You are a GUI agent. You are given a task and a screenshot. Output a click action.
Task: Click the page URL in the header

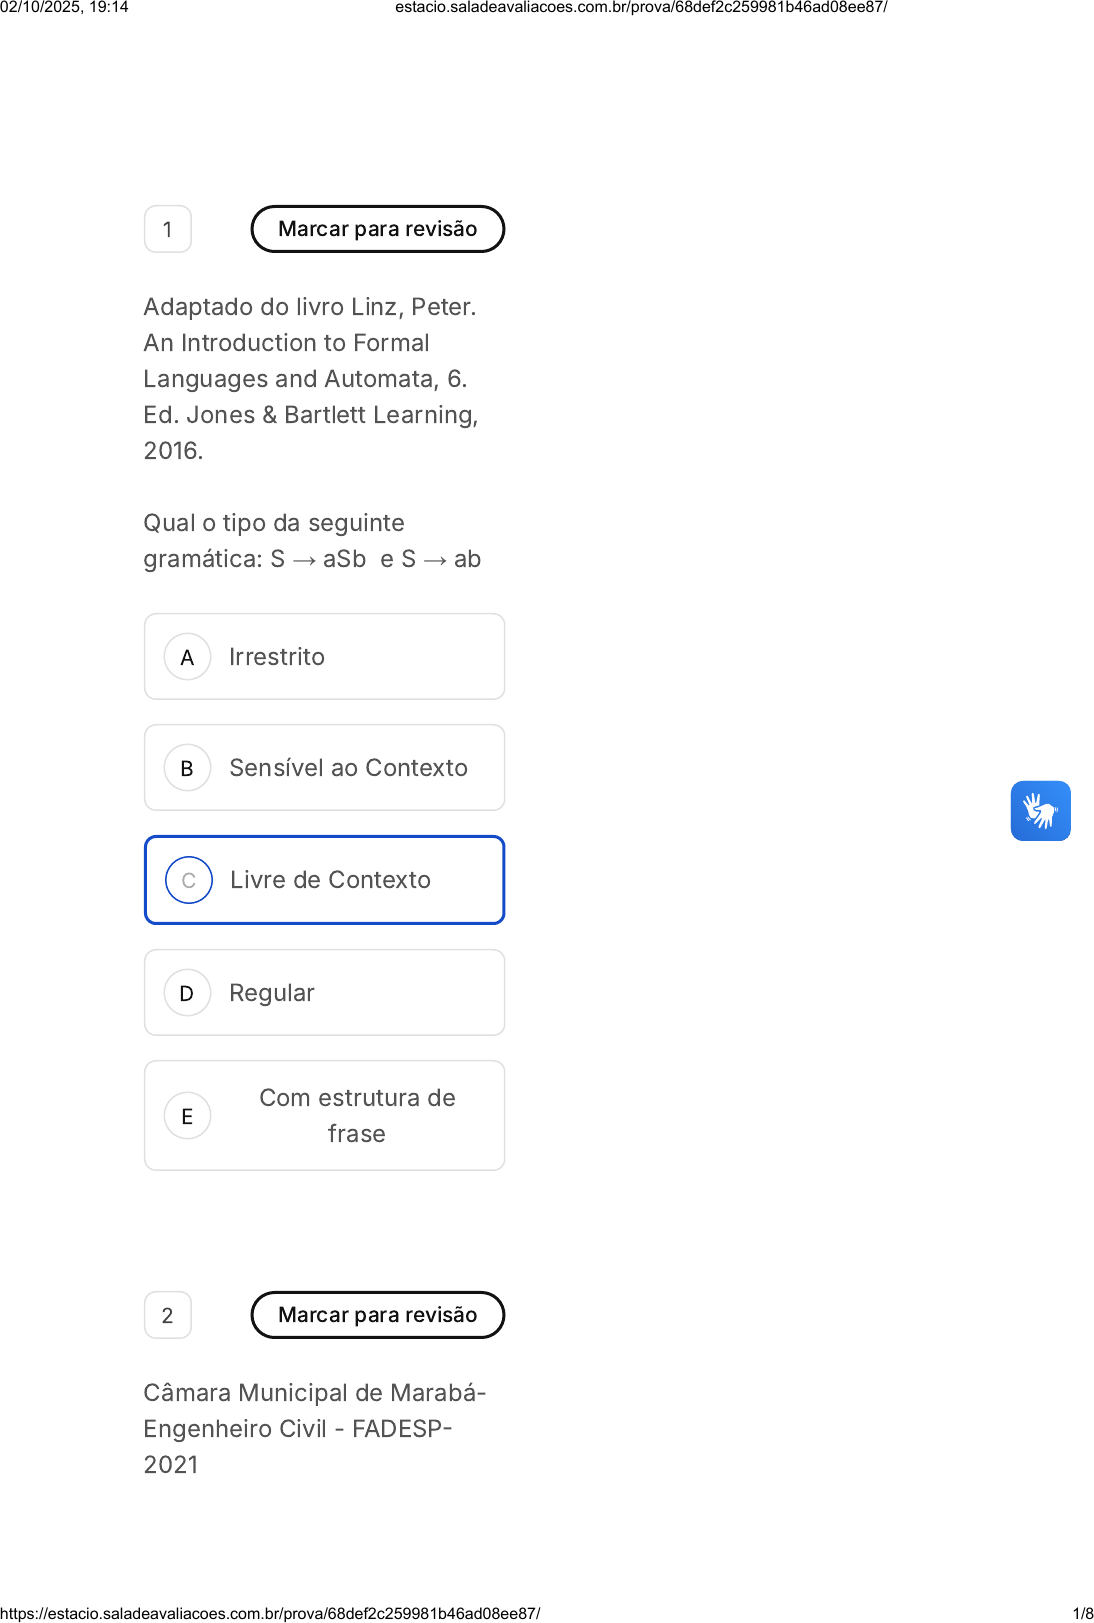pyautogui.click(x=641, y=7)
